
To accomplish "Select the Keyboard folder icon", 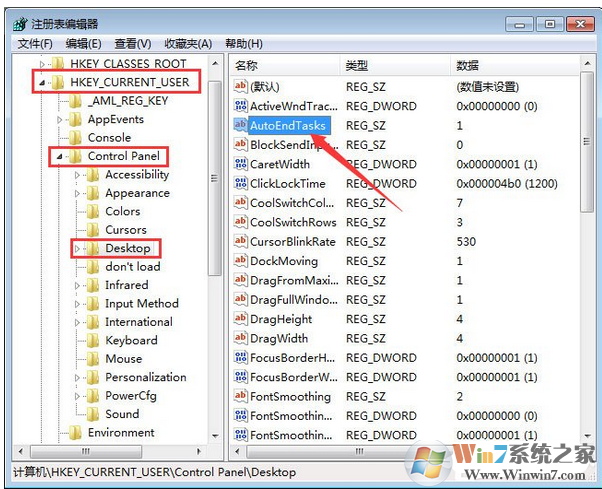I will (93, 340).
